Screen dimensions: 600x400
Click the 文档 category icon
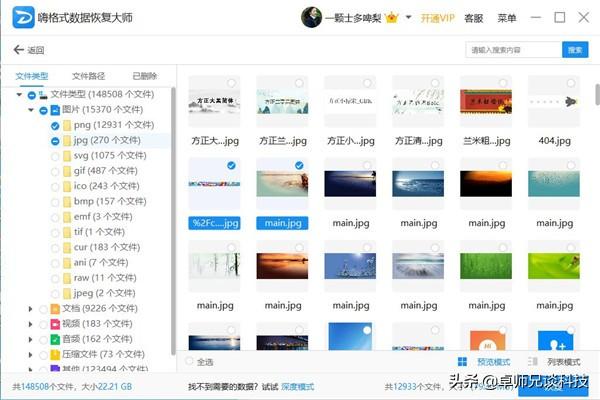pos(54,310)
